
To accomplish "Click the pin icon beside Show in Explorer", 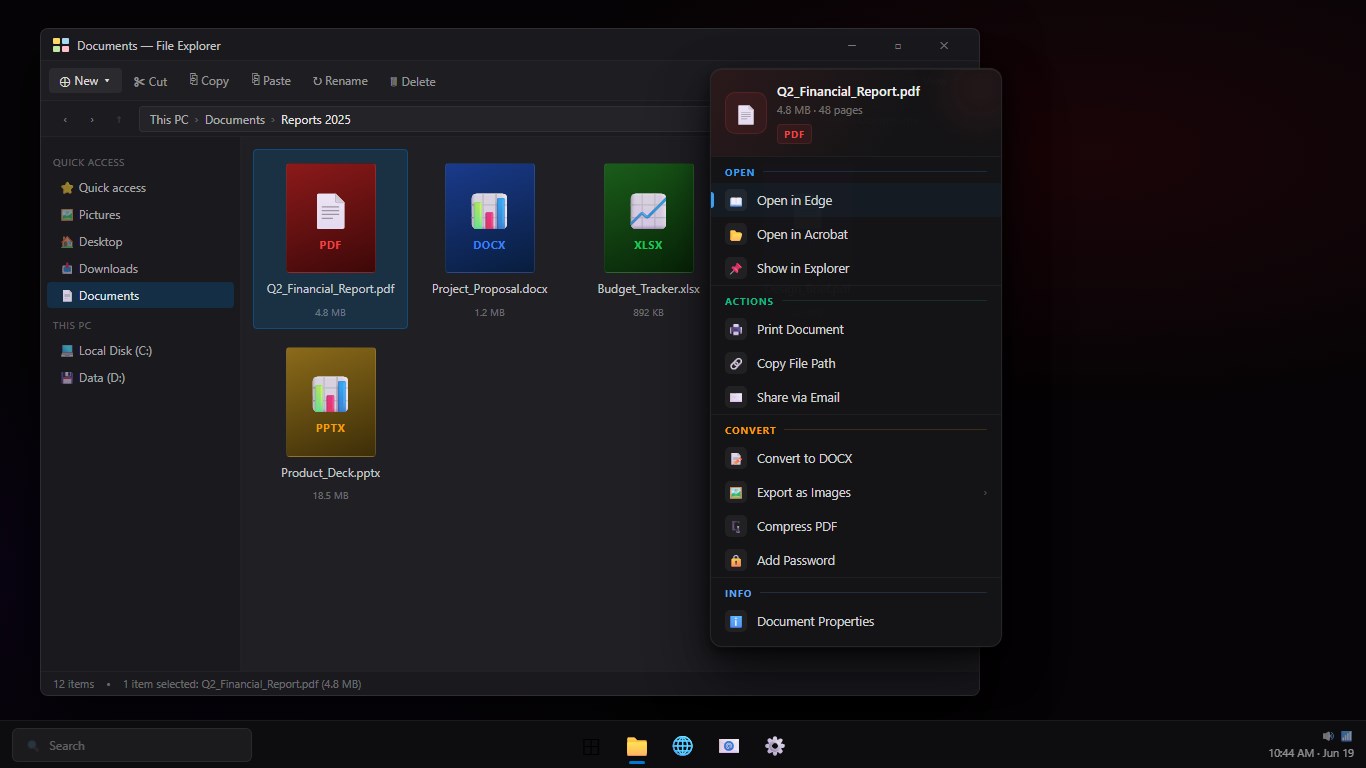I will (736, 269).
